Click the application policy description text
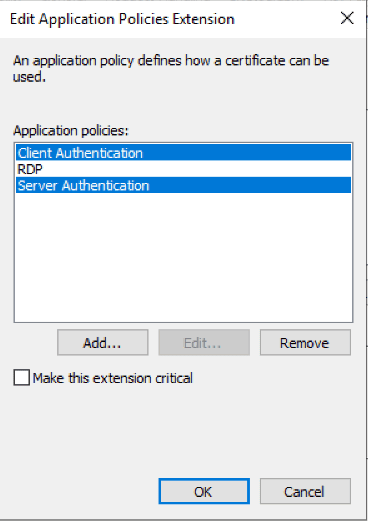The image size is (368, 521). click(x=171, y=68)
